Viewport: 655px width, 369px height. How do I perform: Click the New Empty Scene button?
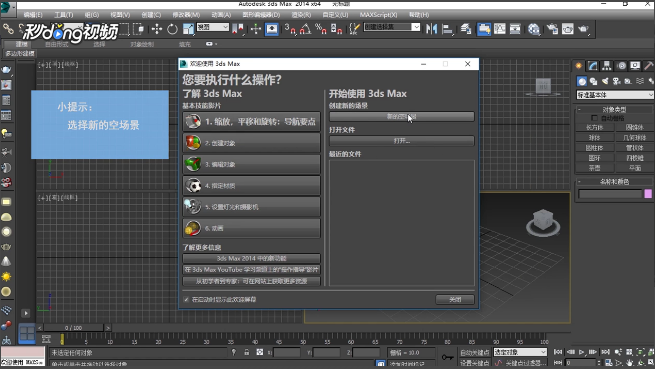tap(402, 117)
